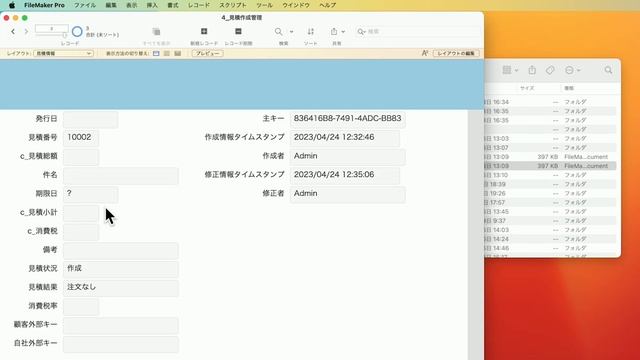This screenshot has height=360, width=640.
Task: Click the プレビュー button
Action: (208, 53)
